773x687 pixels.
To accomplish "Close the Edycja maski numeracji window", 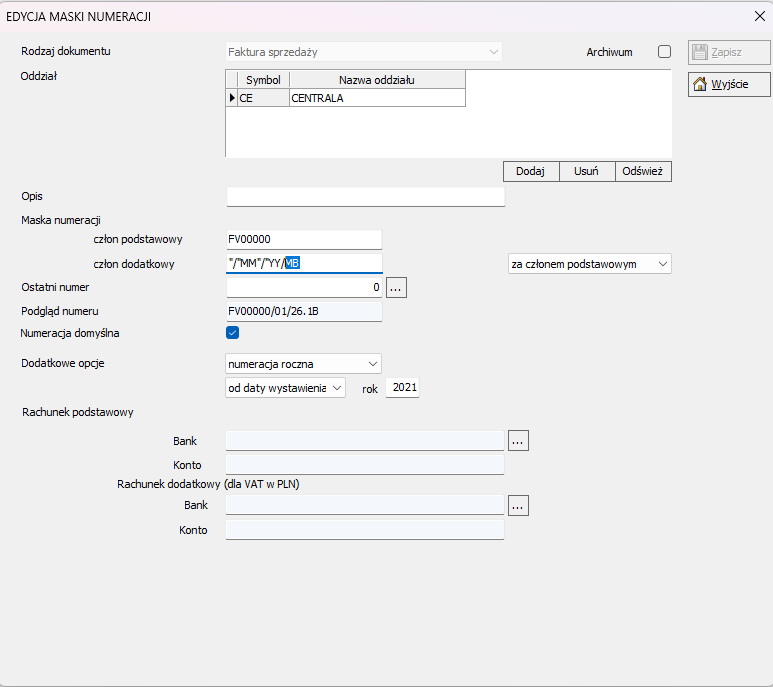I will (x=757, y=15).
